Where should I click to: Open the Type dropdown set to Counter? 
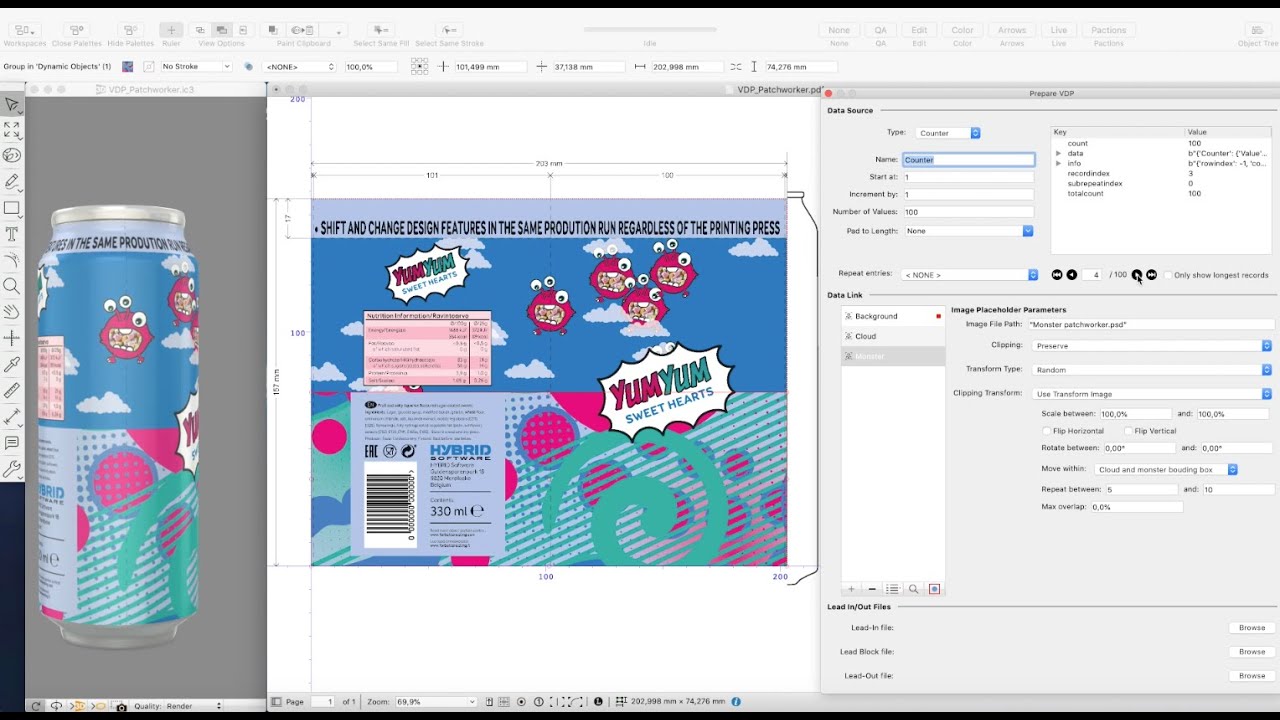[948, 133]
